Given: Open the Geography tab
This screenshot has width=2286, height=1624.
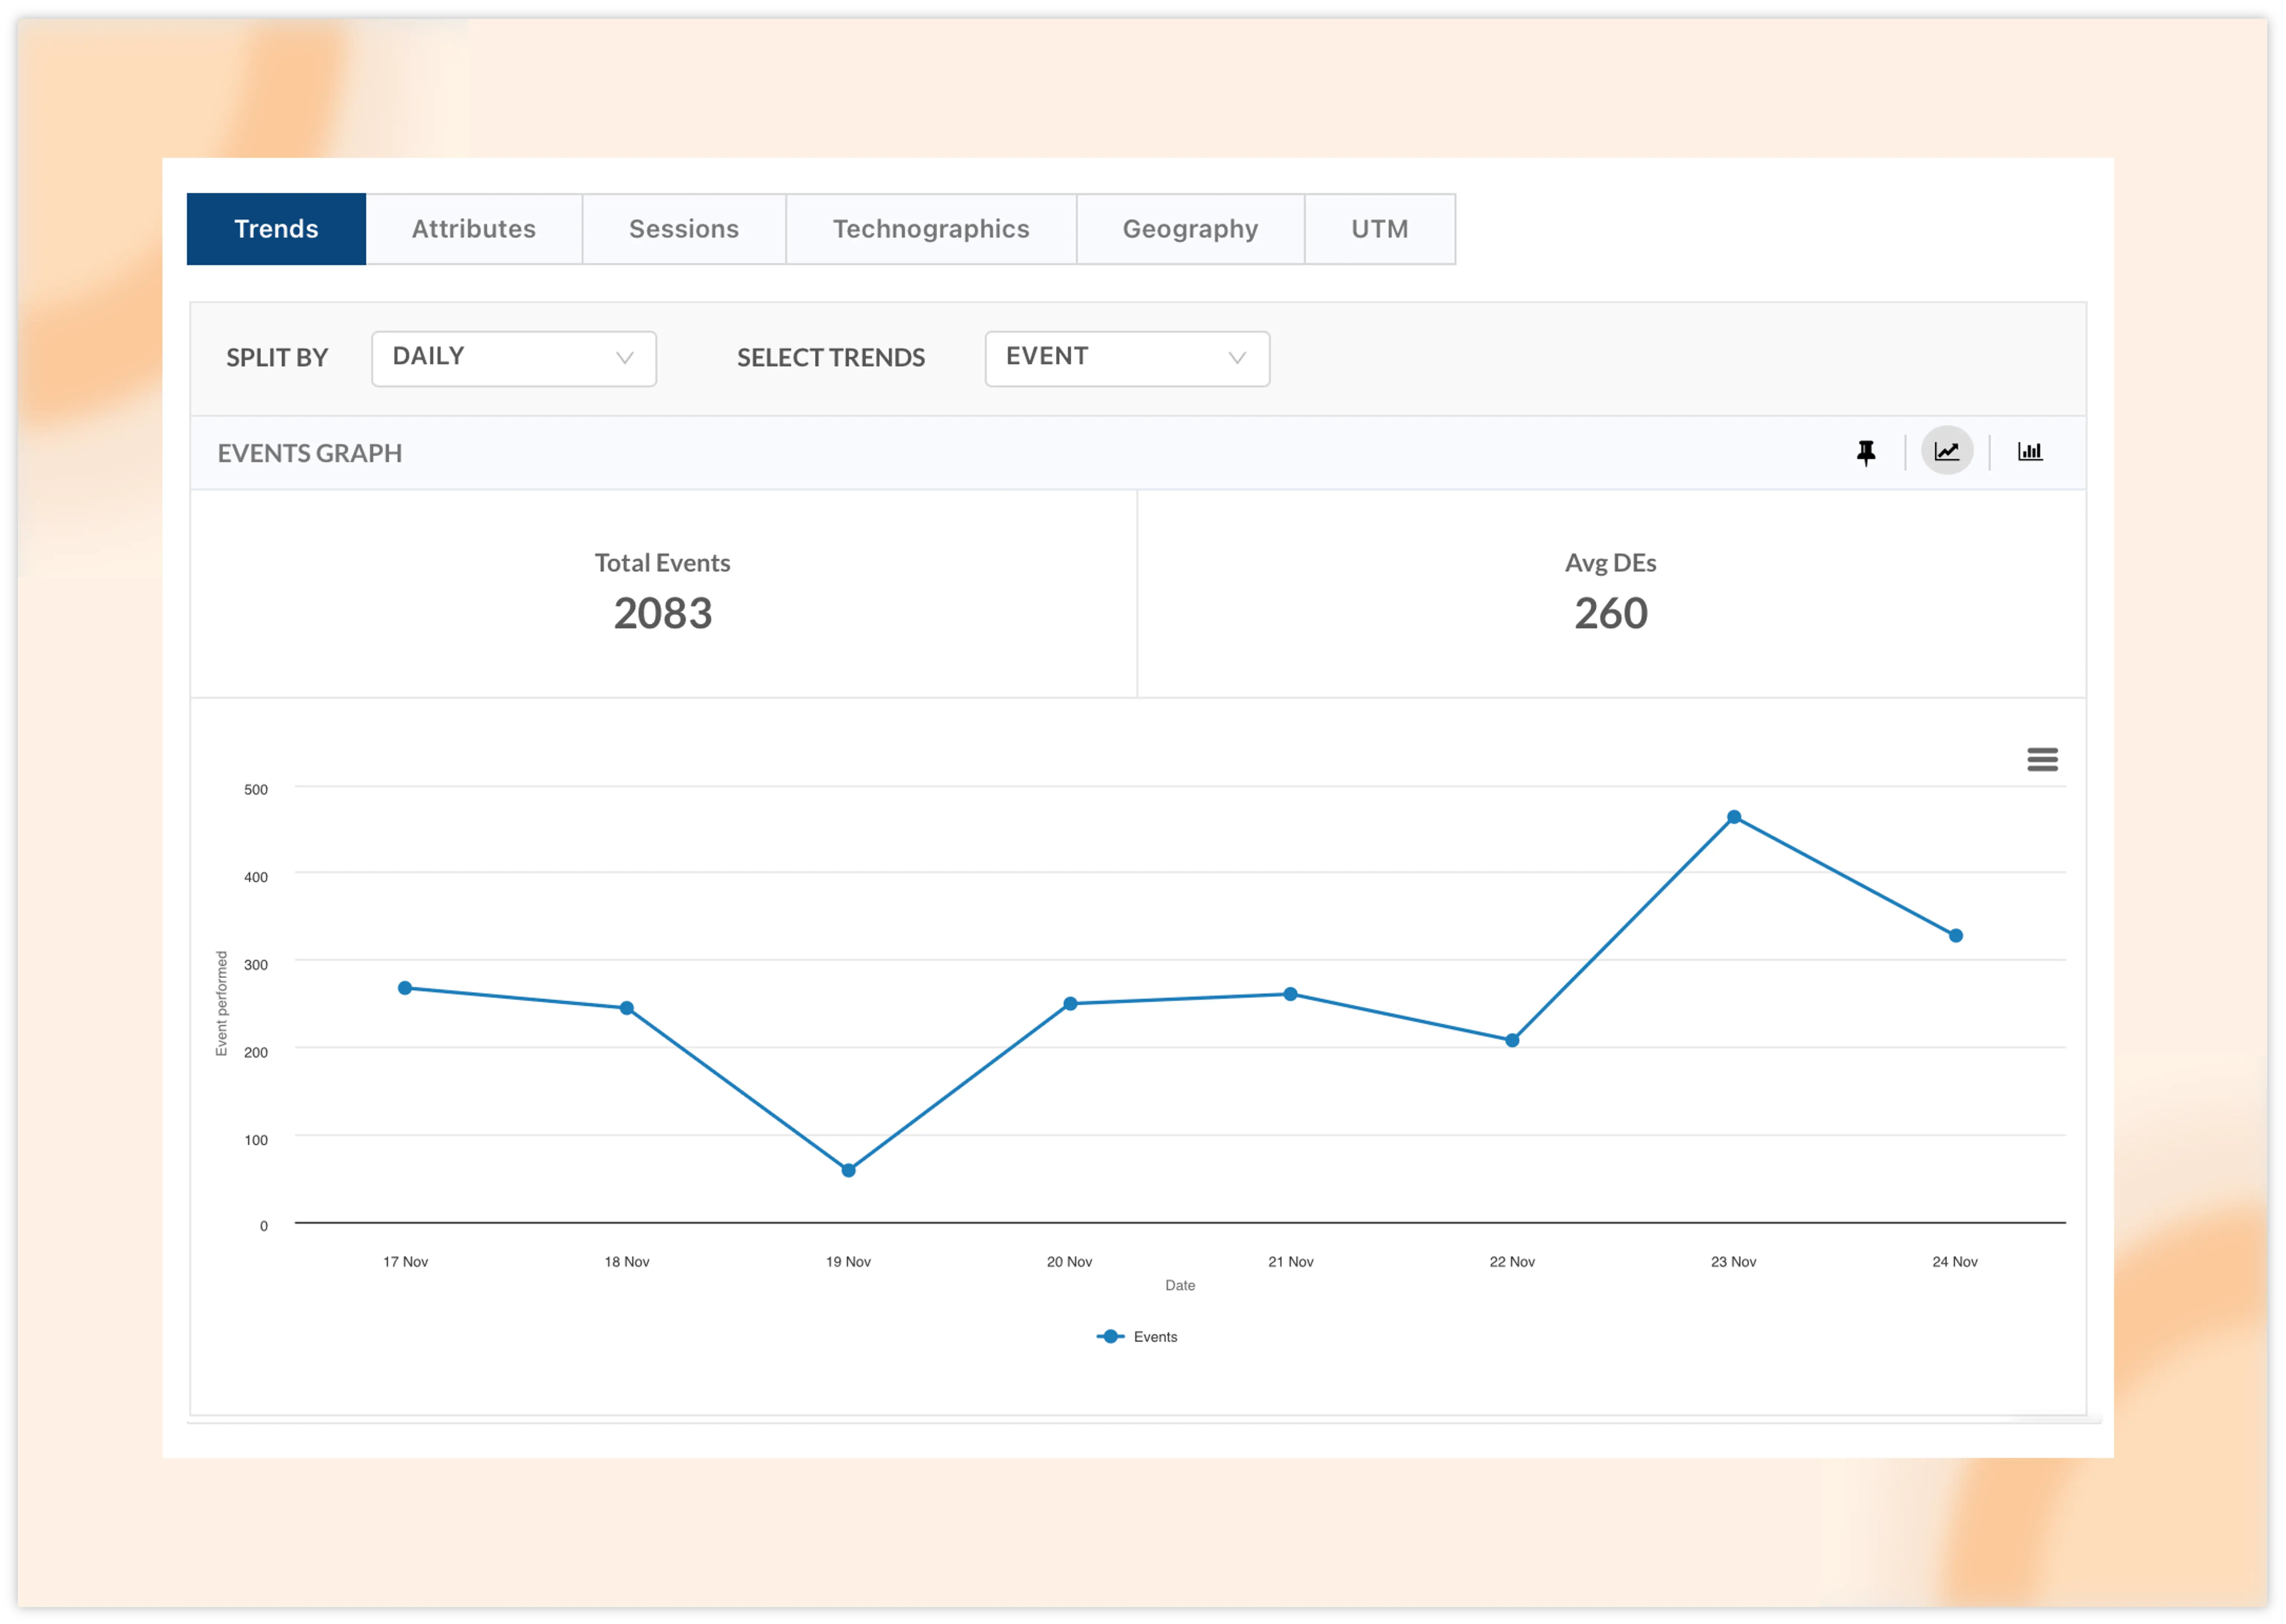Looking at the screenshot, I should (1190, 229).
